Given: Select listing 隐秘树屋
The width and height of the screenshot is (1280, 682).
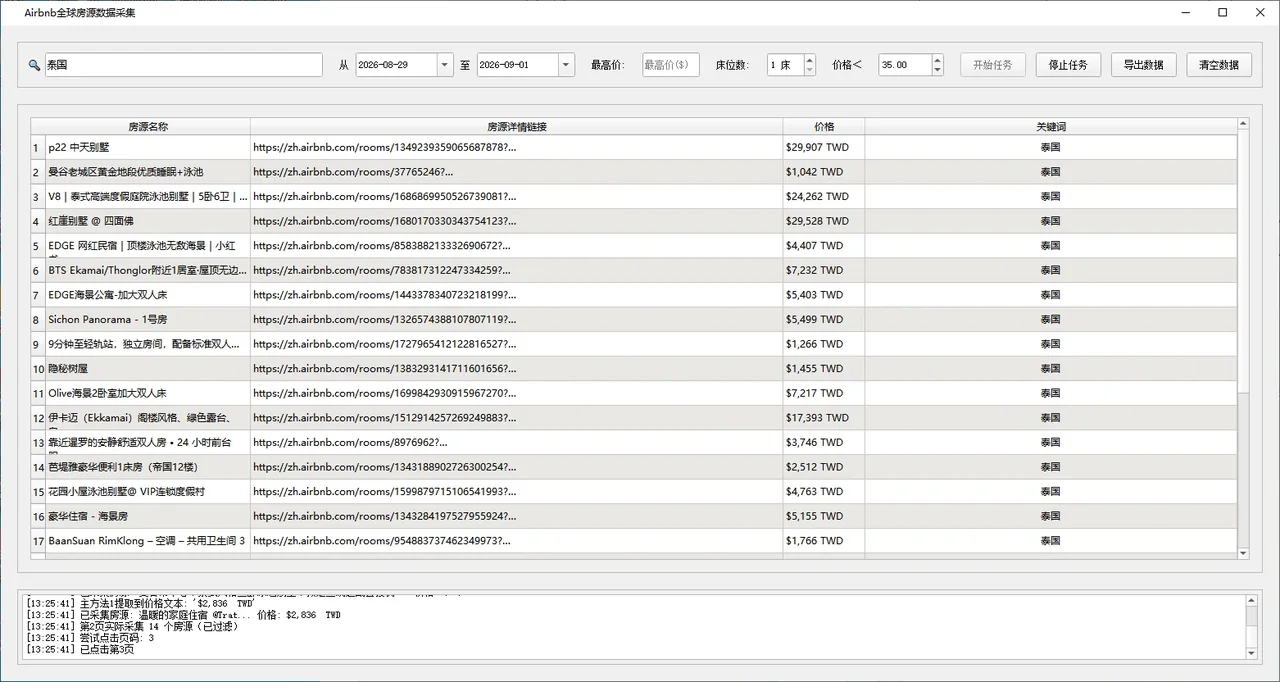Looking at the screenshot, I should point(148,369).
